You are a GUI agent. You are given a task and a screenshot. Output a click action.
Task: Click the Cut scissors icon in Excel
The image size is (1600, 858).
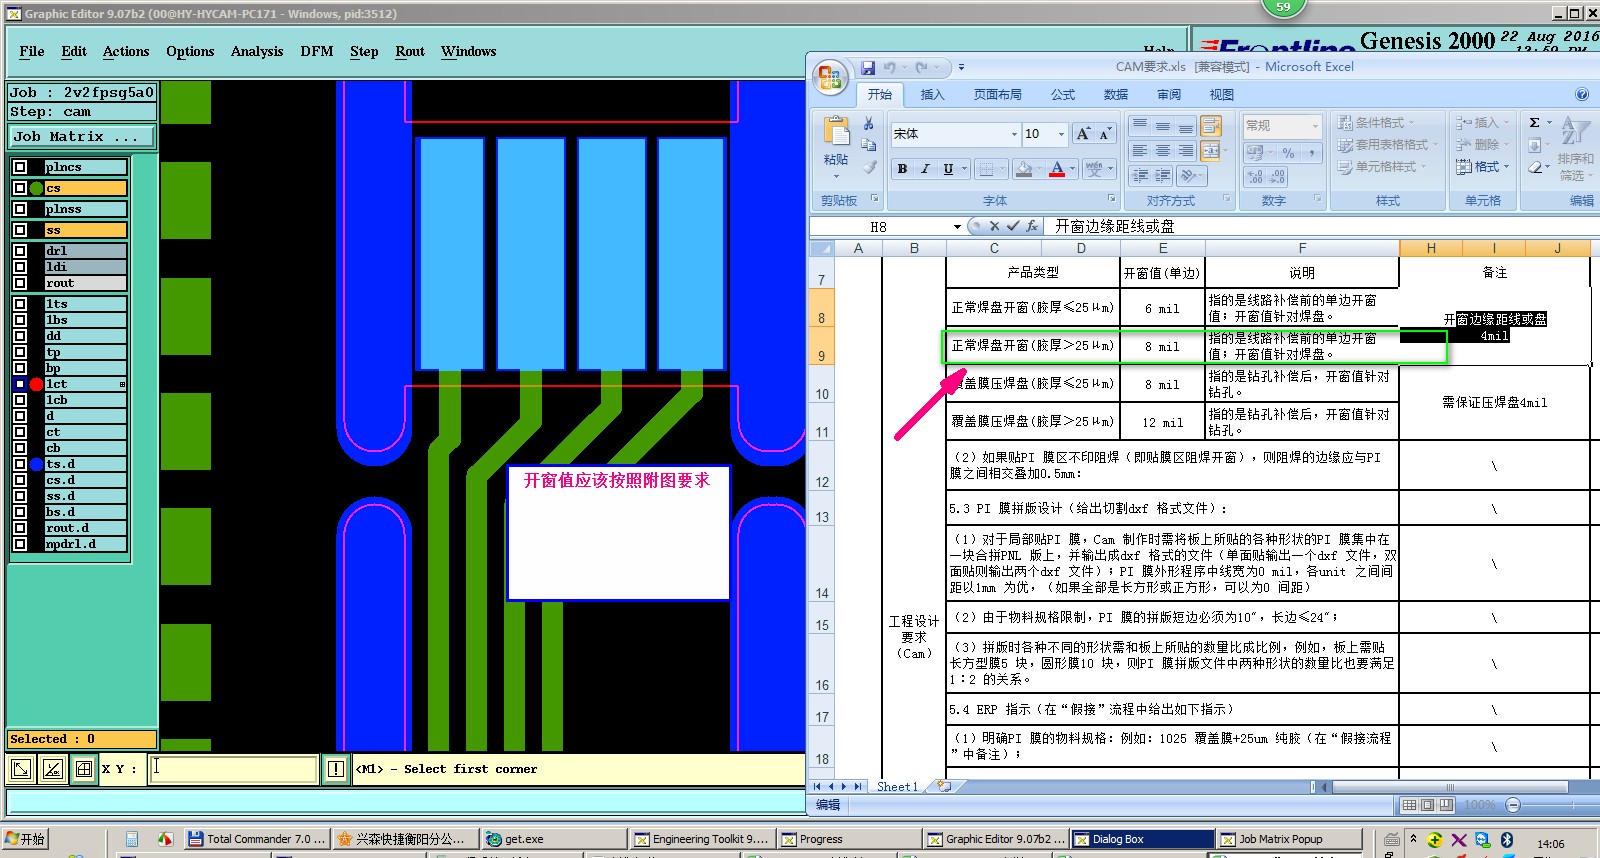tap(868, 124)
